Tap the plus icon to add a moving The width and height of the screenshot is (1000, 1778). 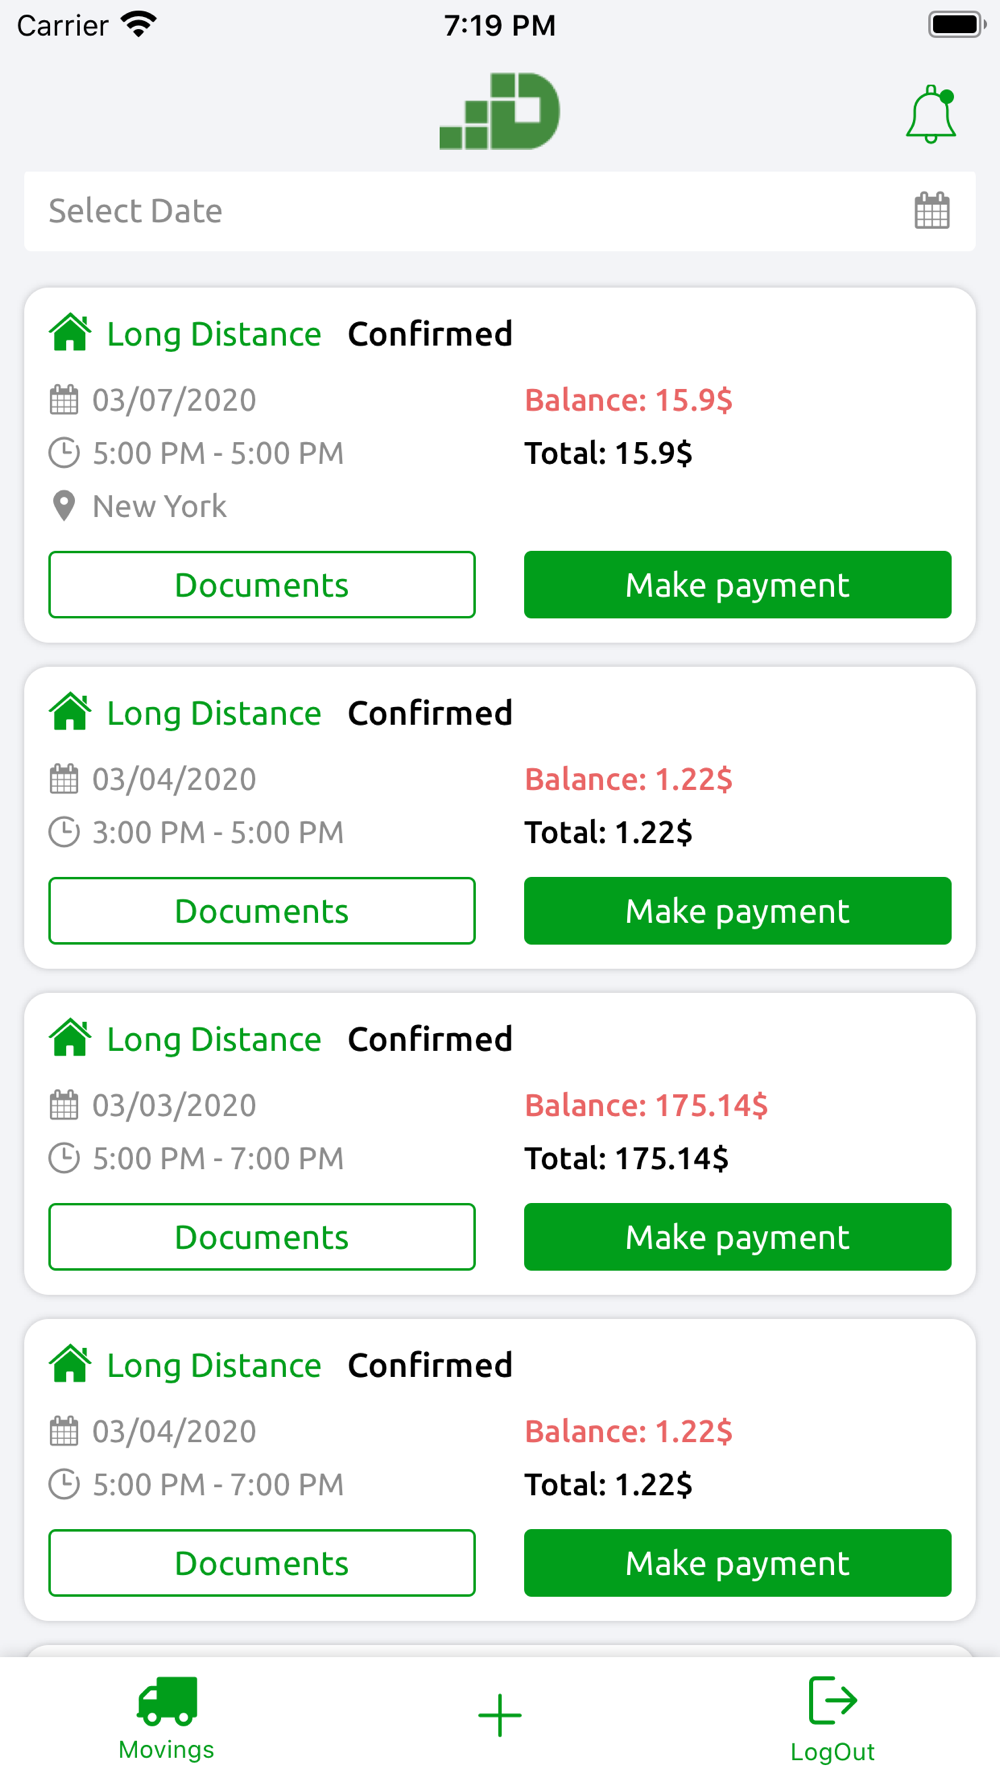(x=500, y=1715)
